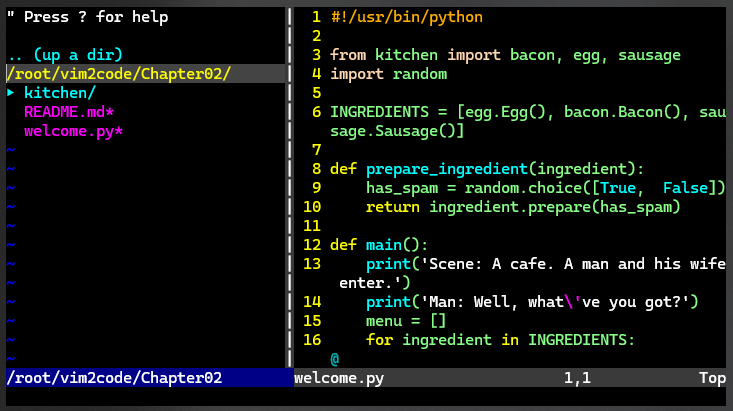Click 'egg,' in the line 3 import
The image size is (733, 411).
point(590,56)
